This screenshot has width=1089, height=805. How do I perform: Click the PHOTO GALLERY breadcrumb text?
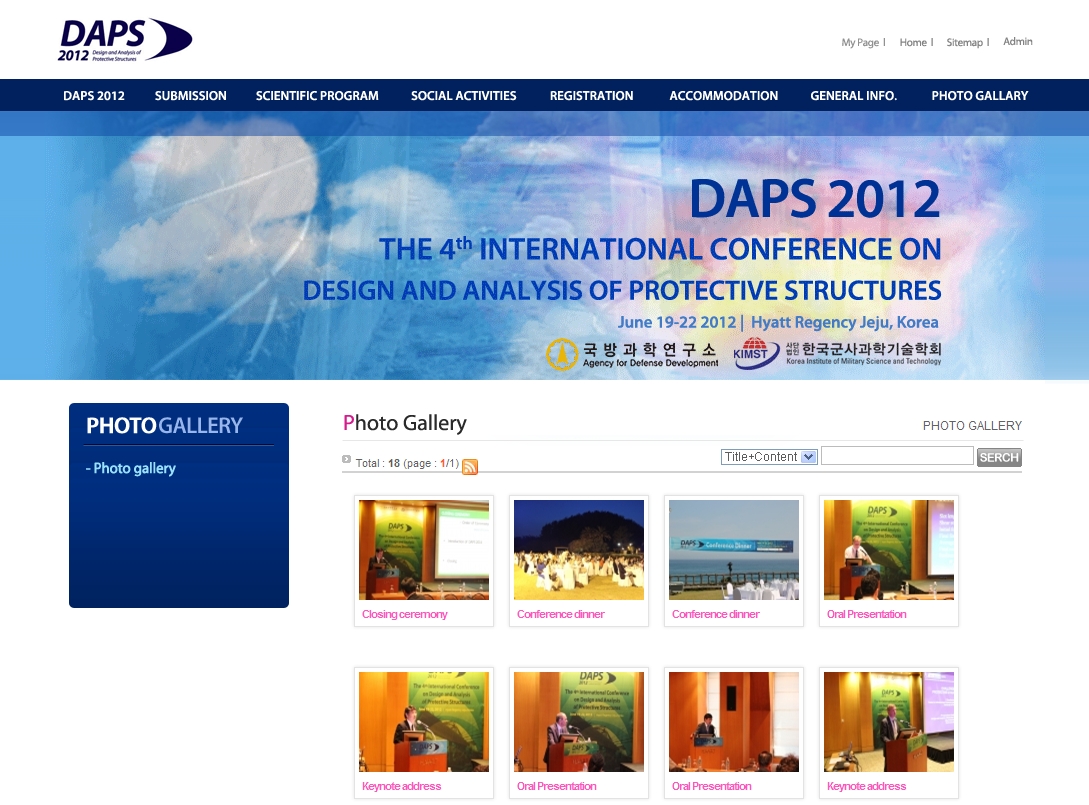point(972,426)
